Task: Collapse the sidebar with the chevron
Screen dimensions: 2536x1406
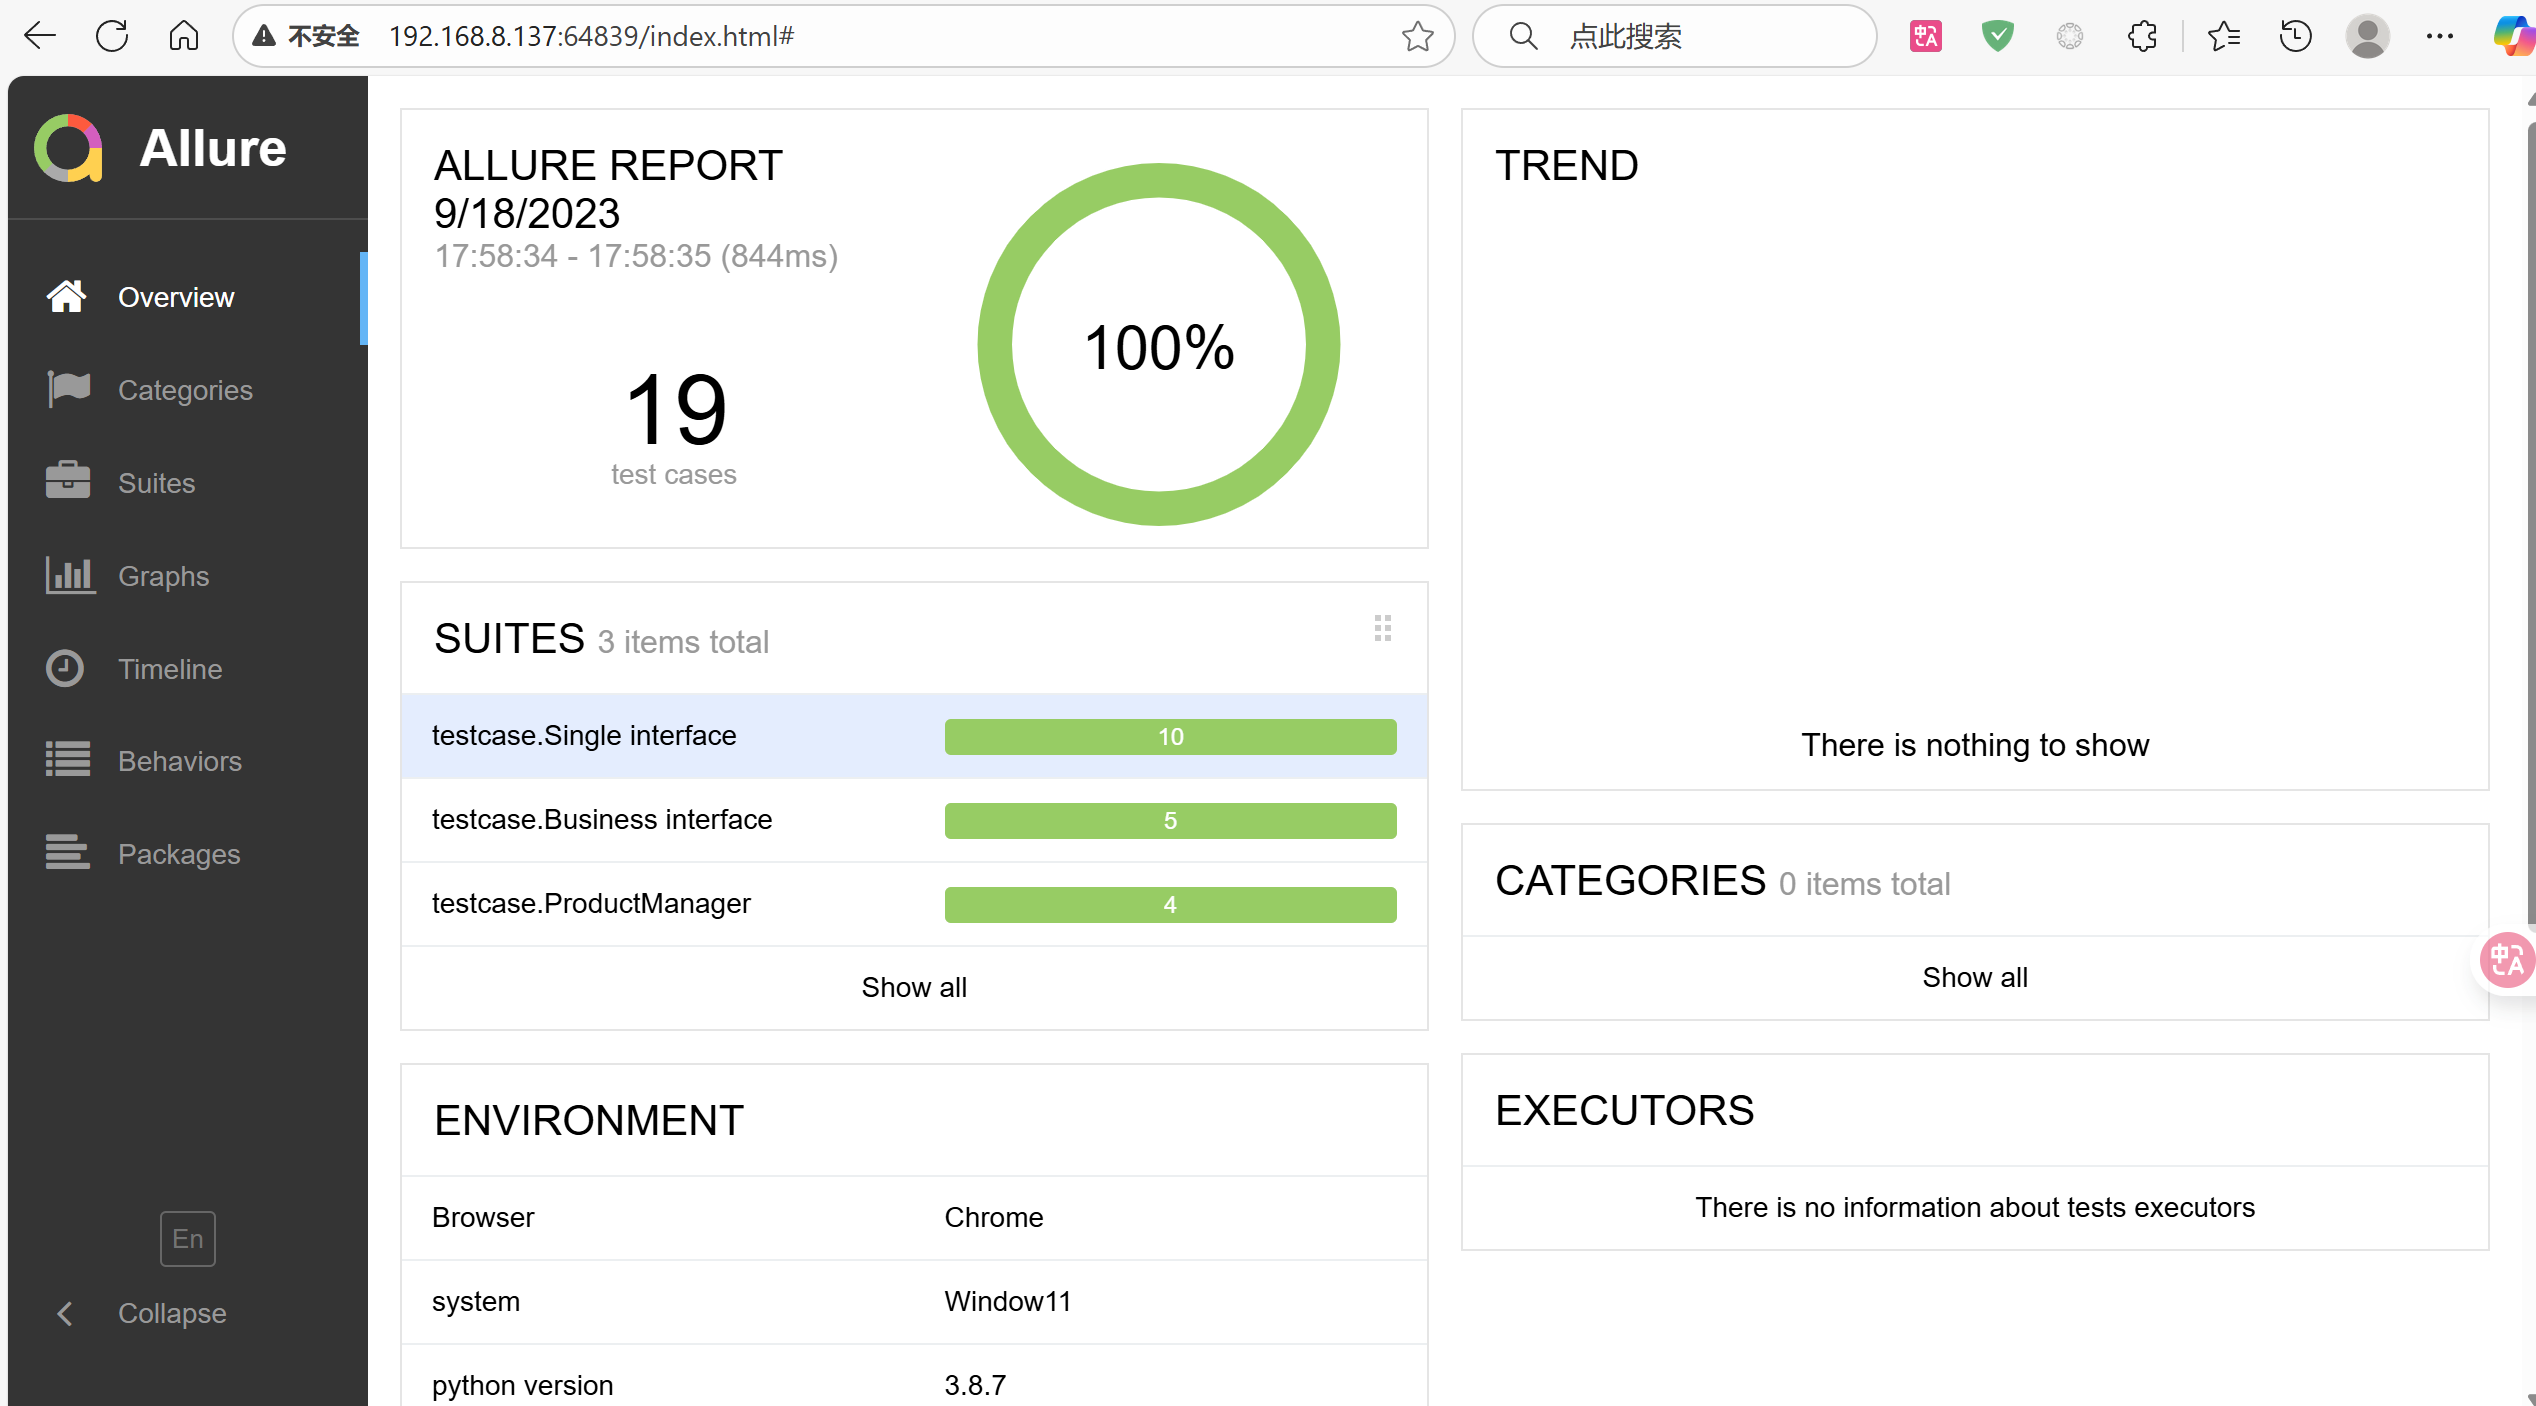Action: [66, 1312]
